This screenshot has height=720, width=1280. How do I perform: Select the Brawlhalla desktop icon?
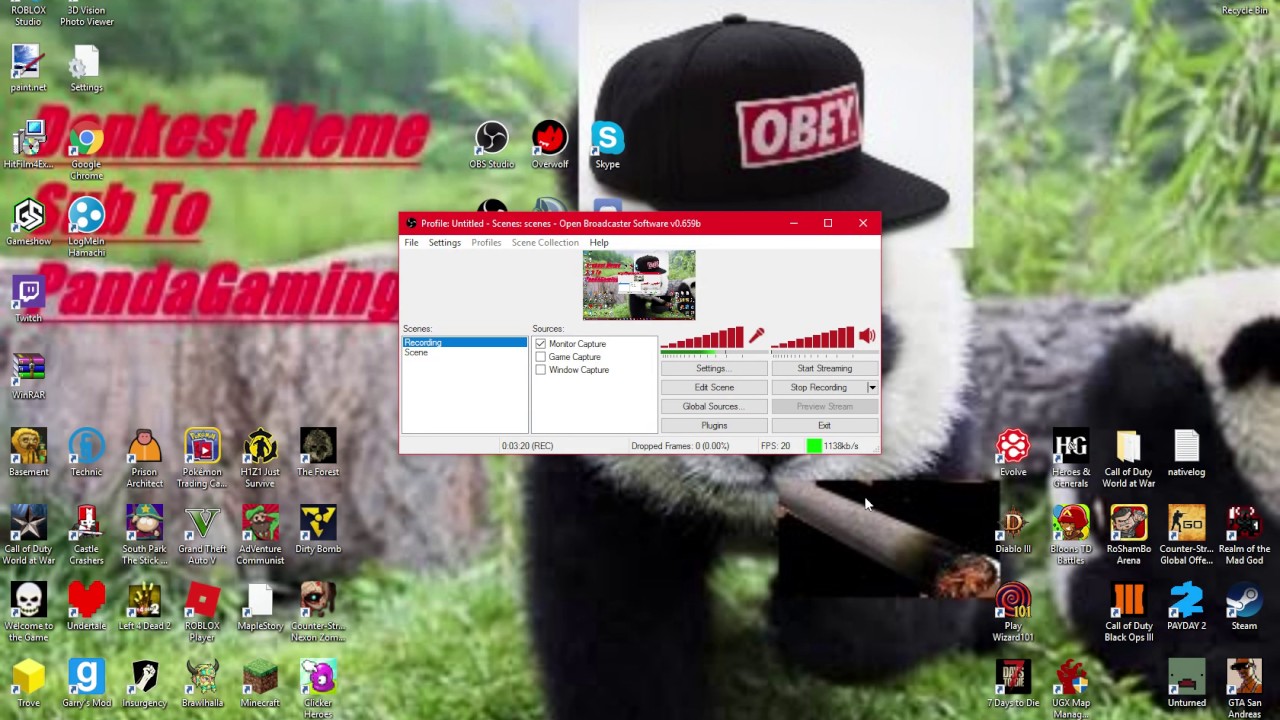202,684
